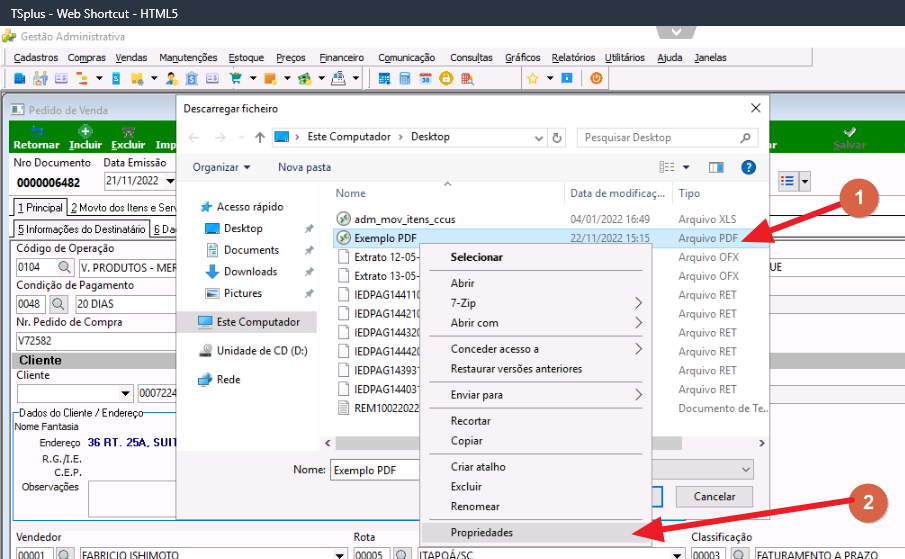Viewport: 905px width, 559px height.
Task: Go up one folder level in the dialog
Action: click(260, 137)
